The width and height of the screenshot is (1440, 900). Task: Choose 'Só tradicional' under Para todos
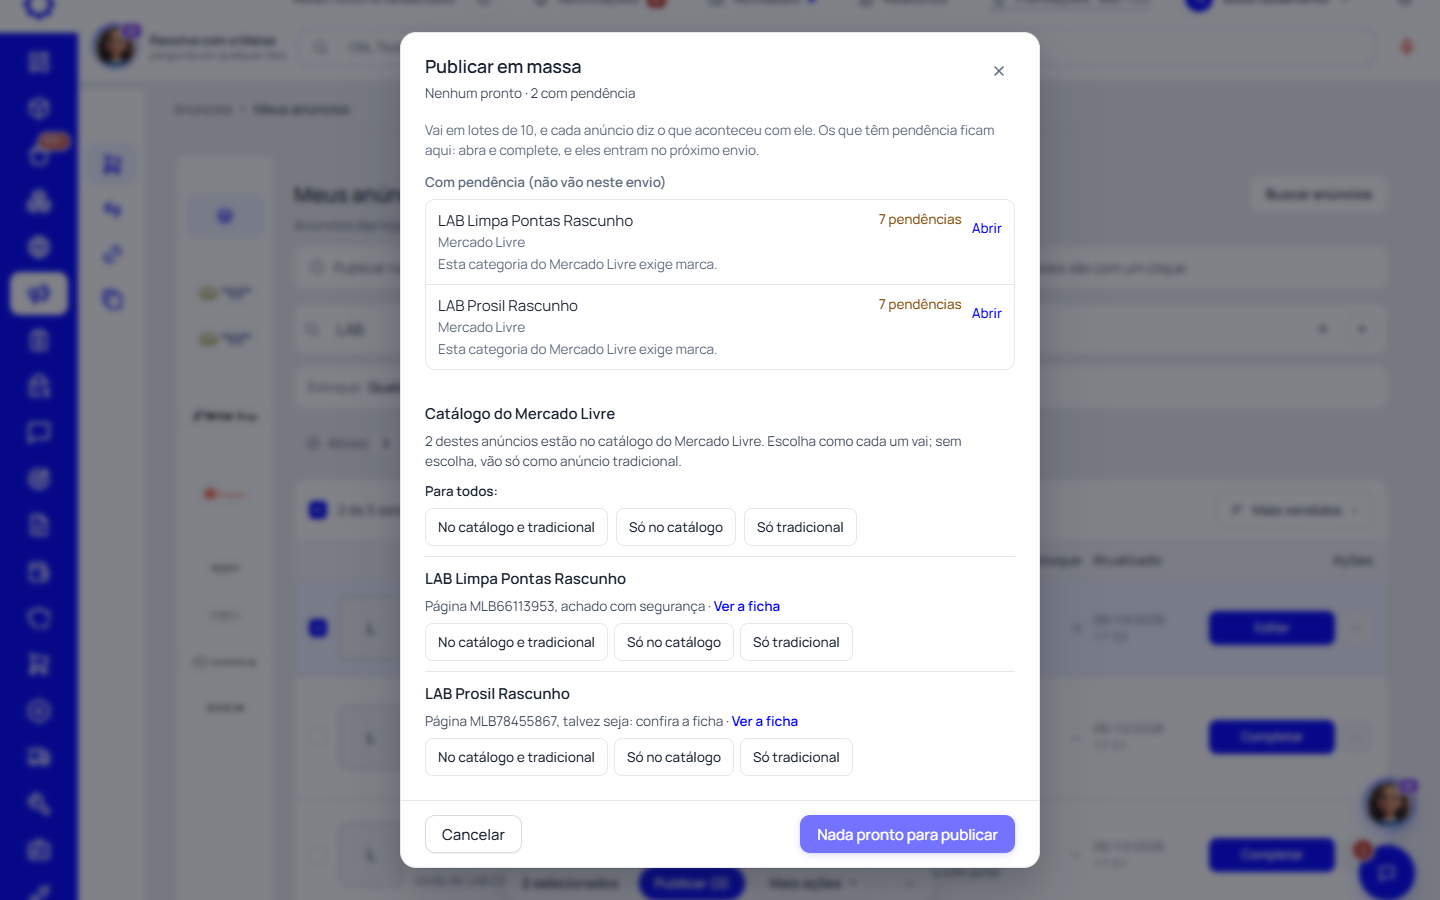click(800, 527)
